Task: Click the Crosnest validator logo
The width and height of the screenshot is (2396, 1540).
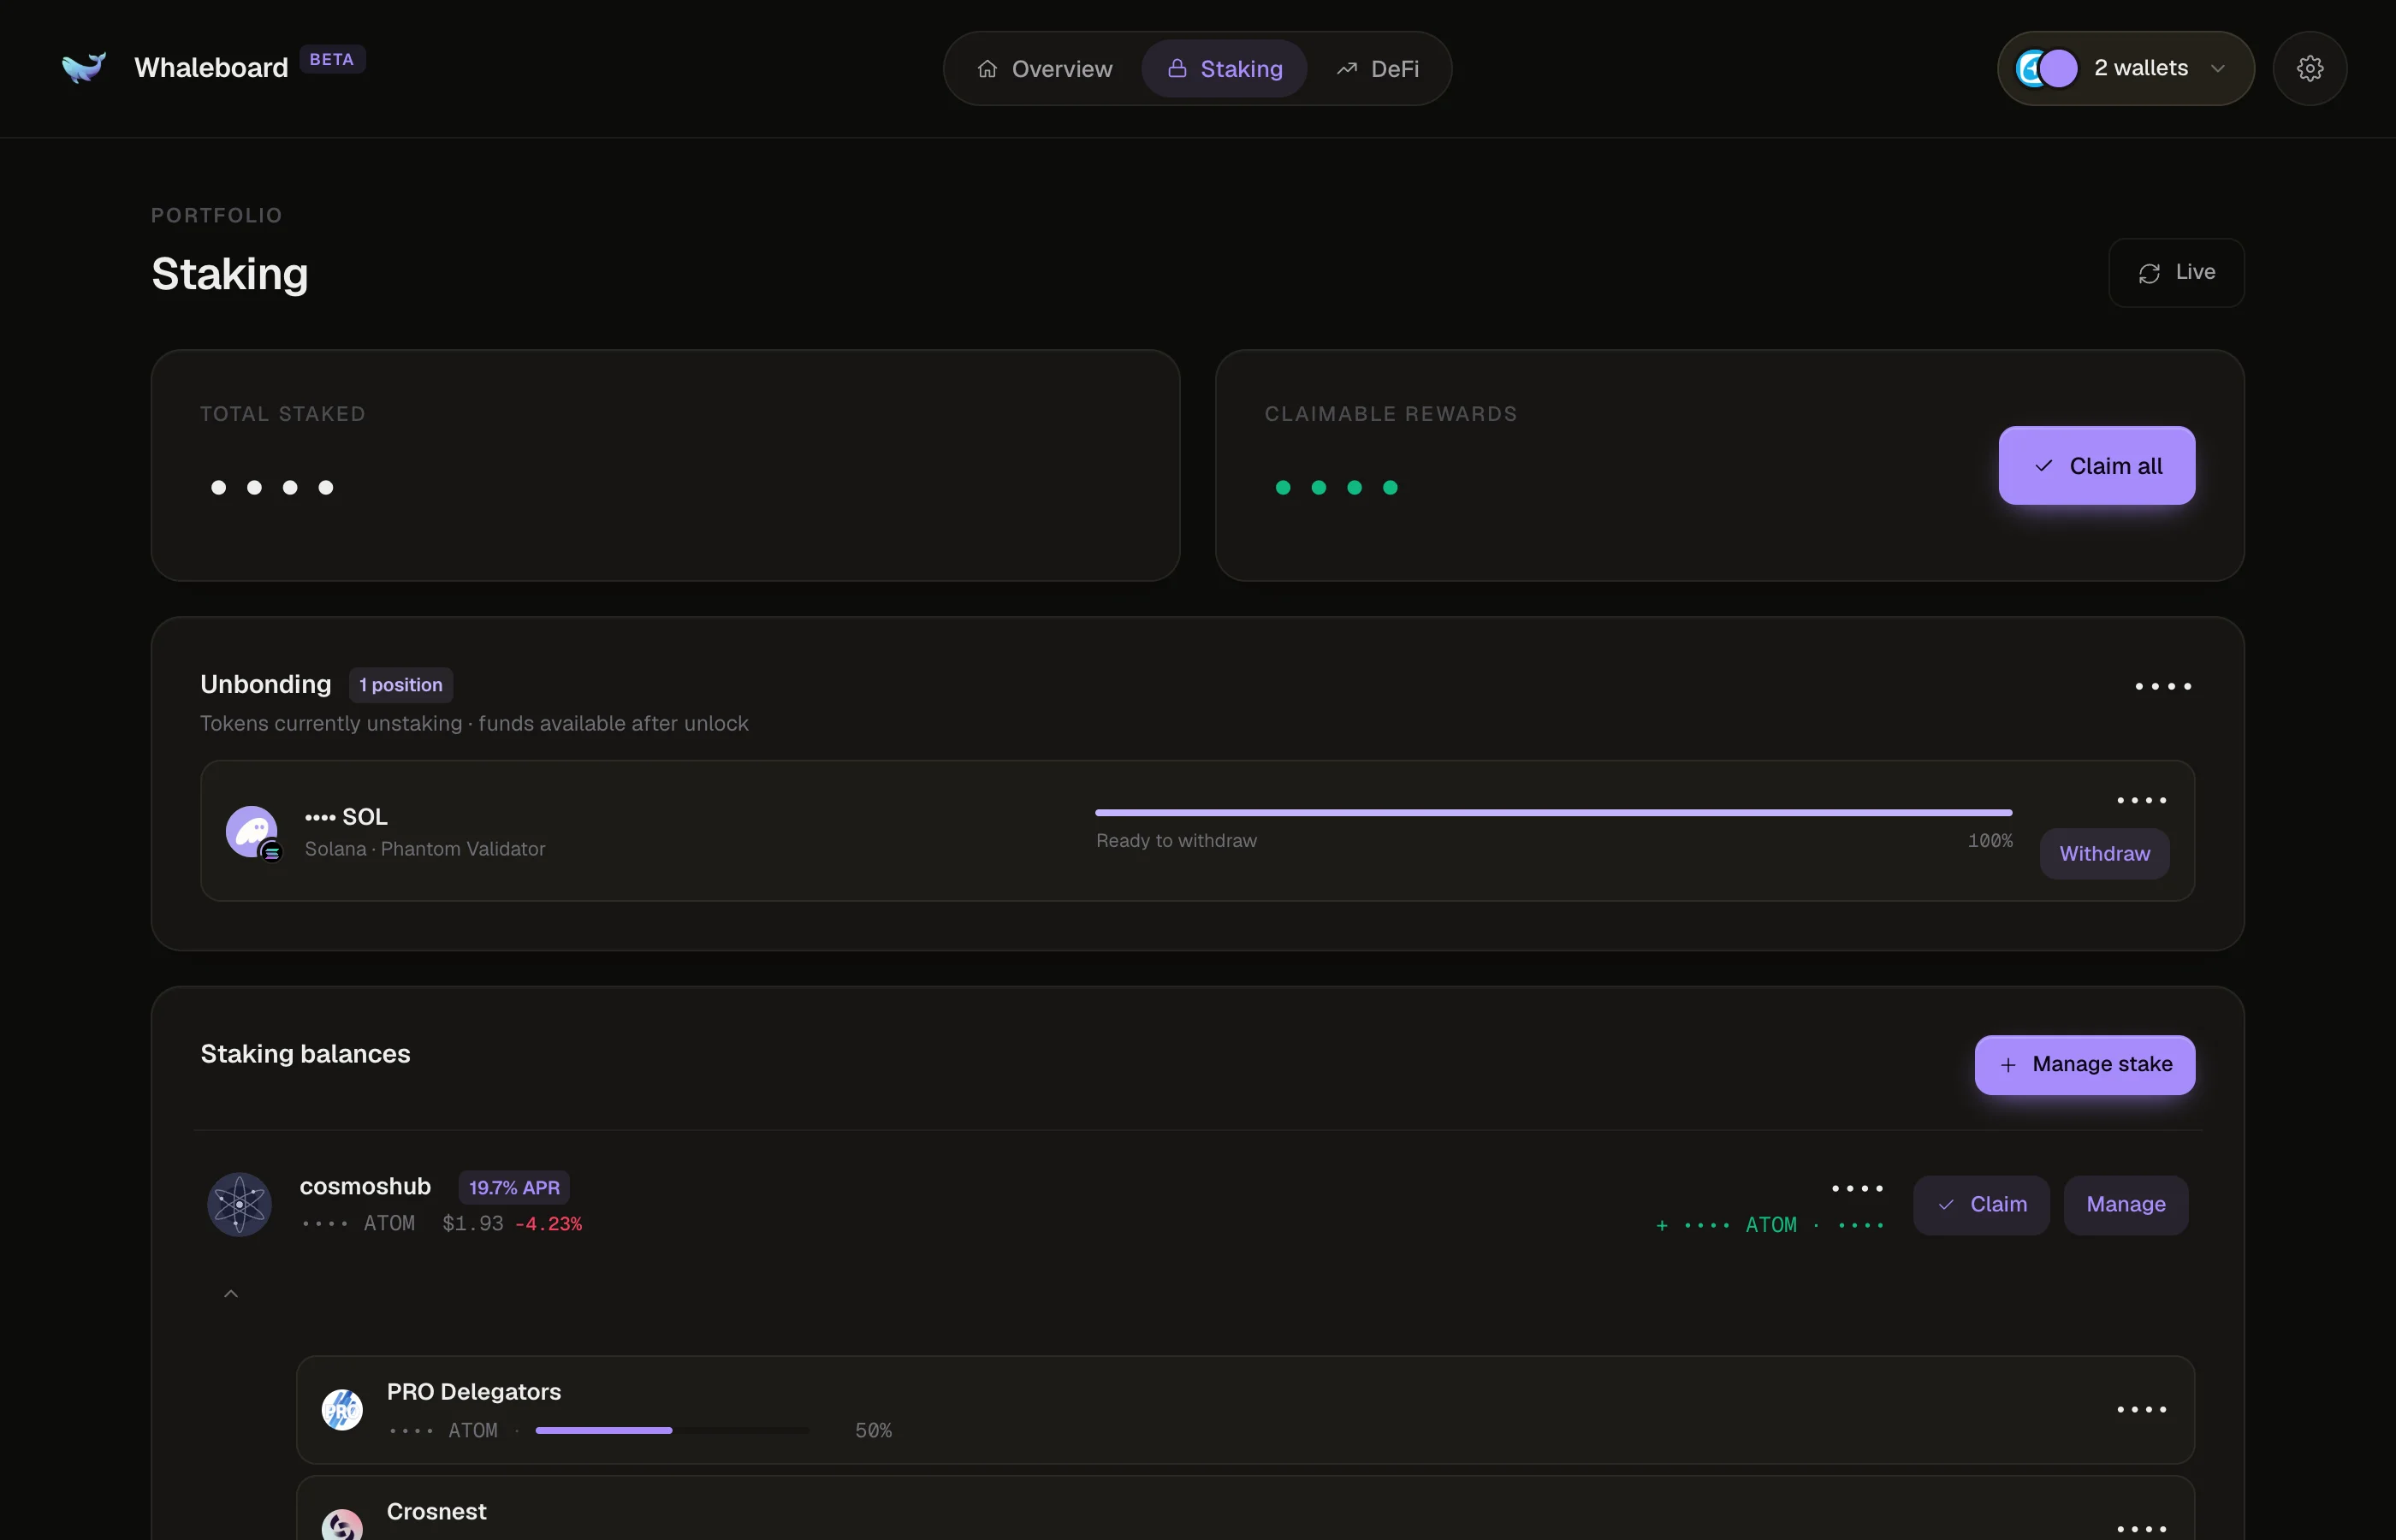Action: tap(342, 1524)
